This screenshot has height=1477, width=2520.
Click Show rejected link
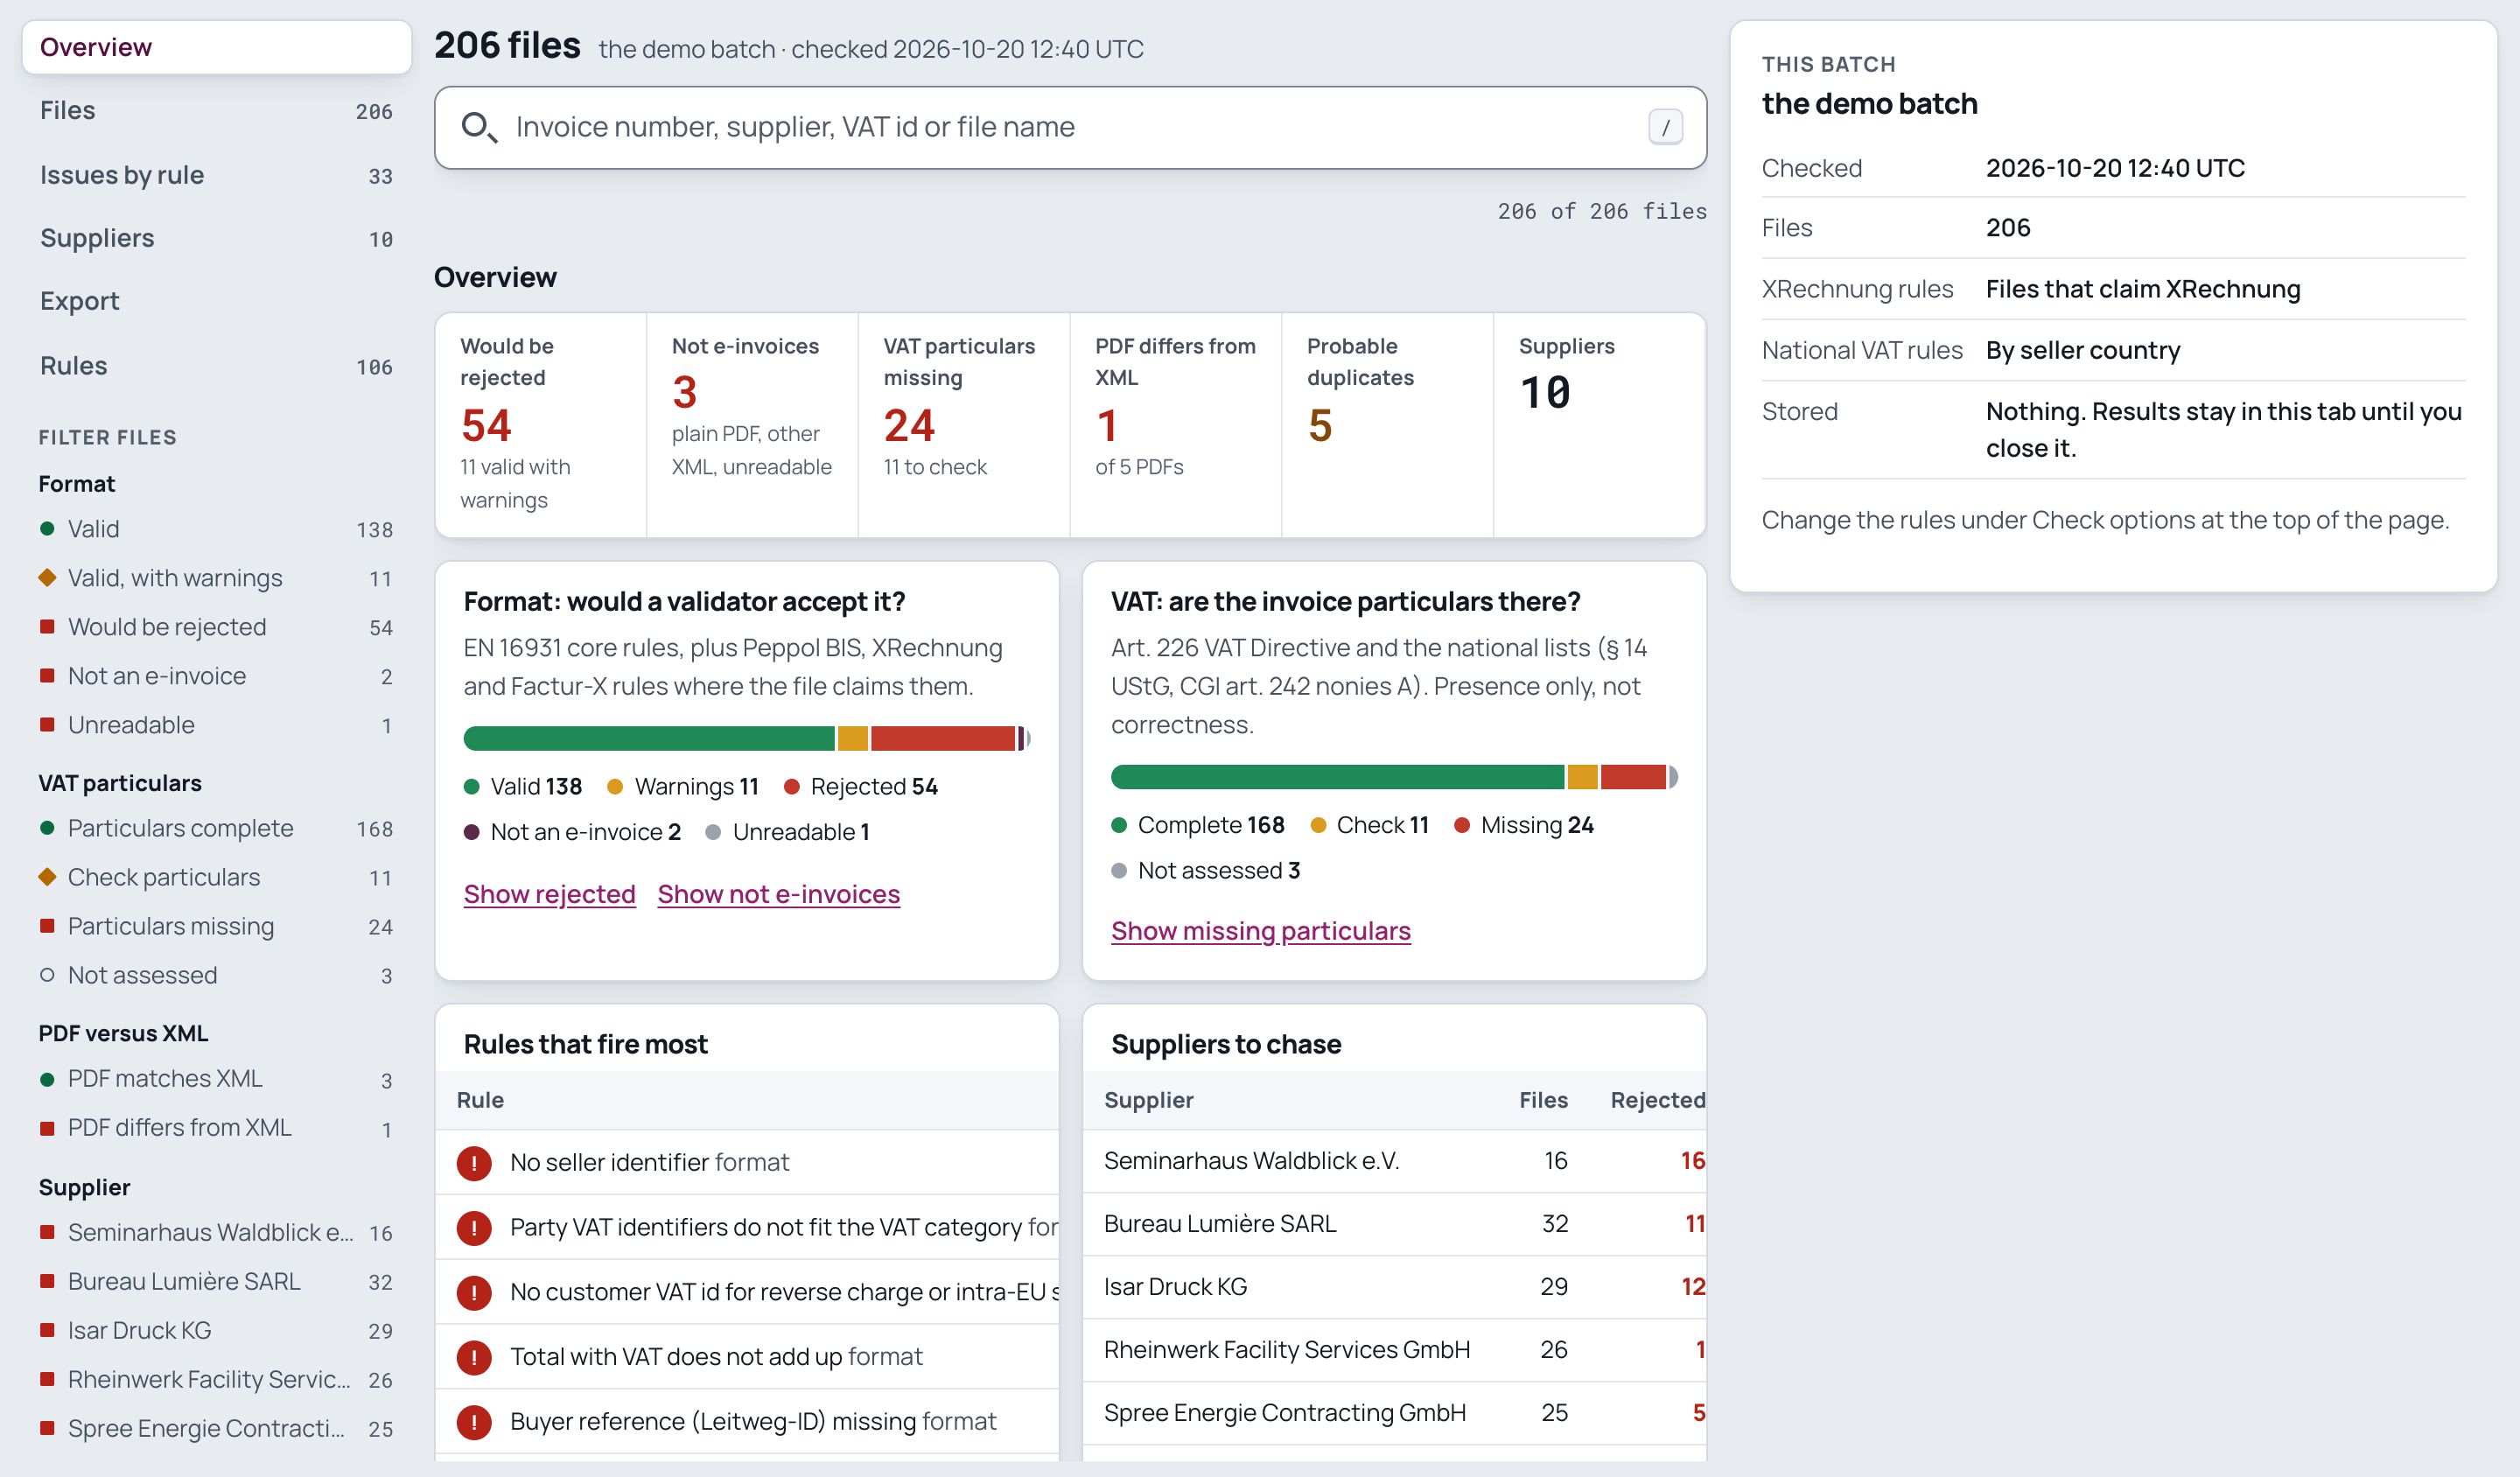[x=549, y=894]
